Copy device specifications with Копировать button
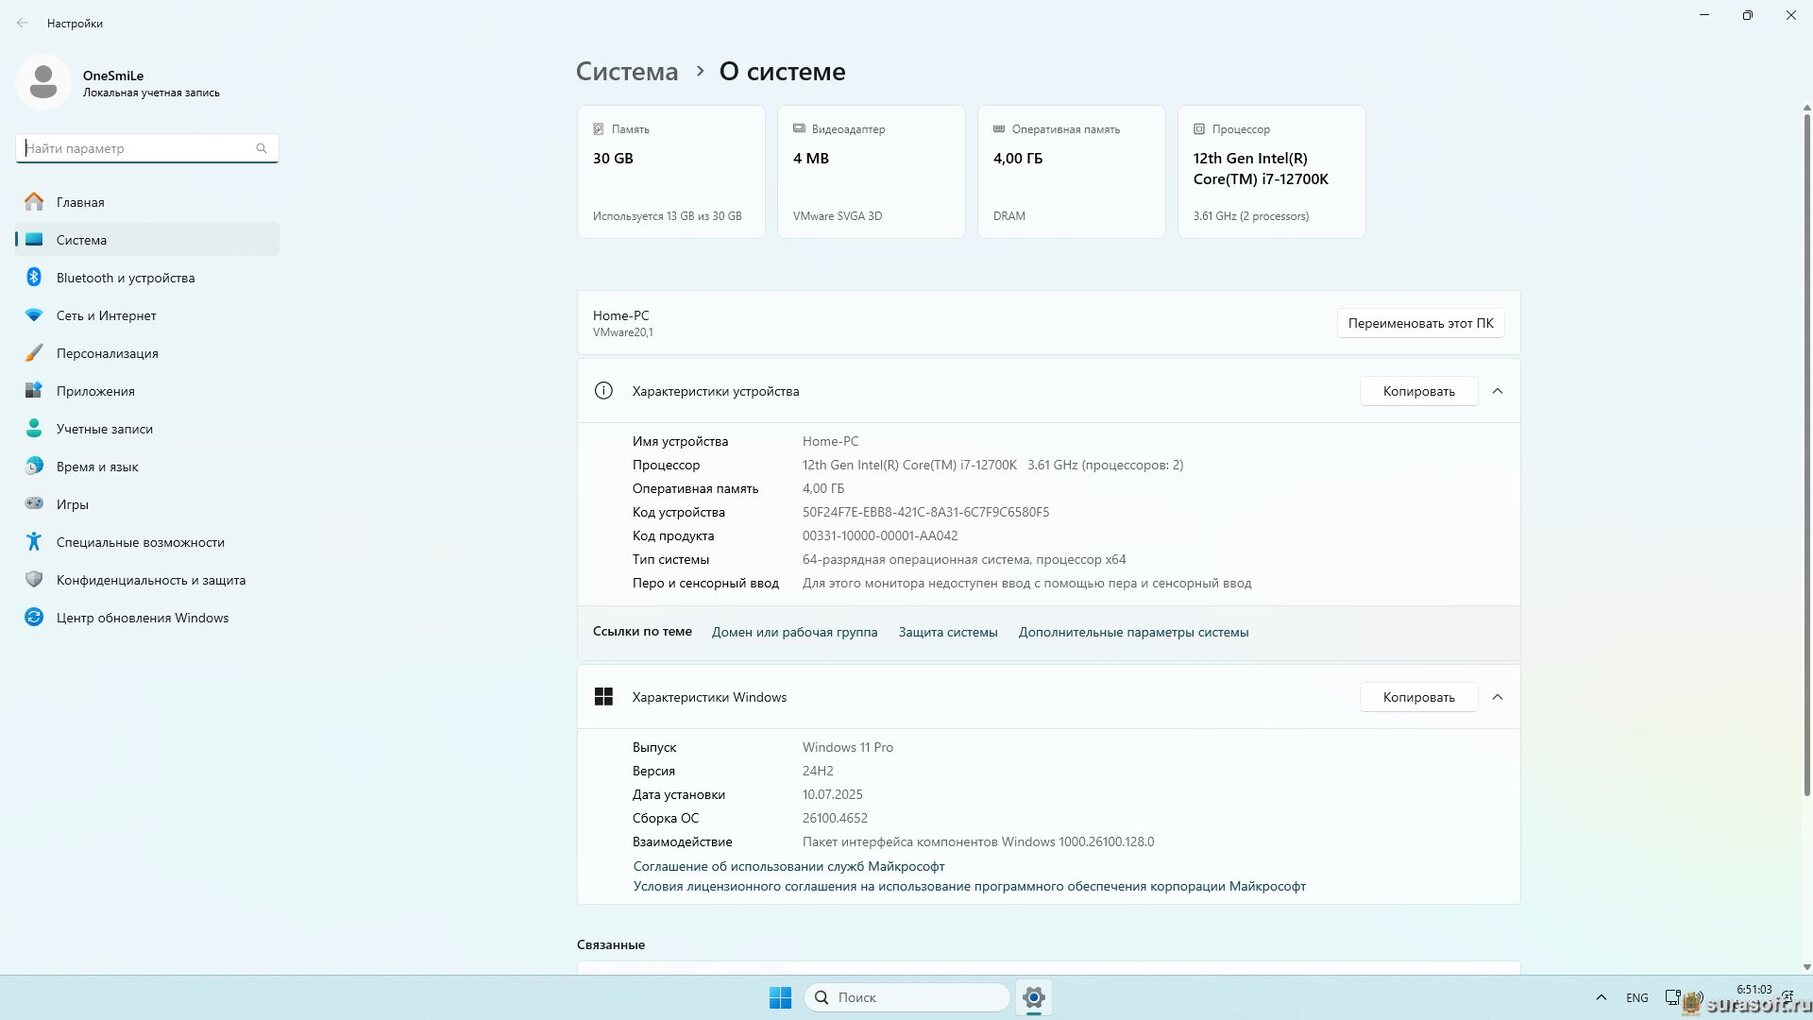 pyautogui.click(x=1418, y=391)
